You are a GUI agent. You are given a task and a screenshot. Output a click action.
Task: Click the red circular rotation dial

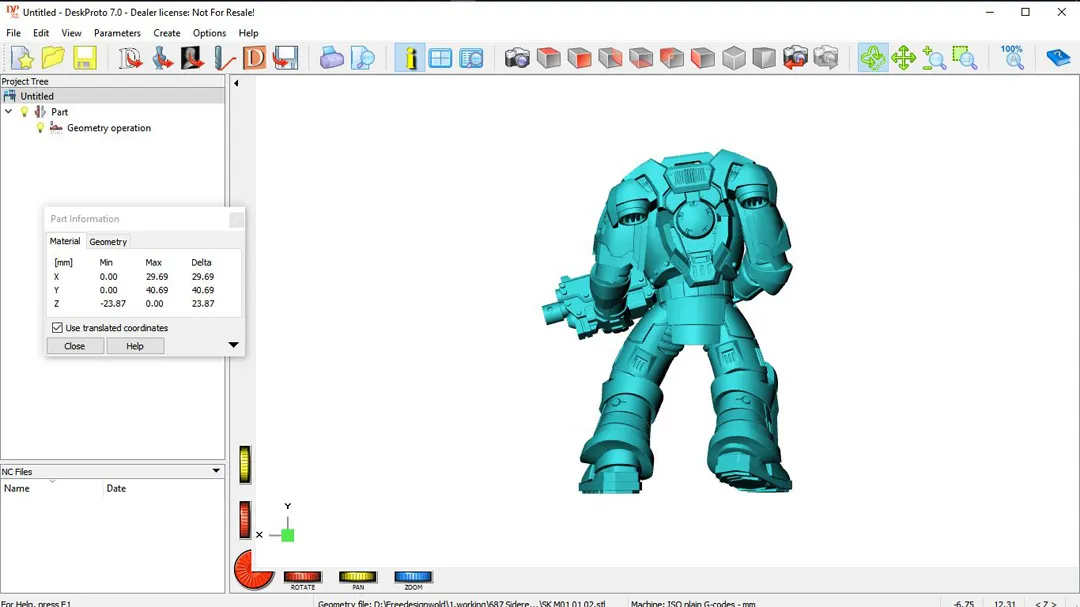click(x=253, y=570)
